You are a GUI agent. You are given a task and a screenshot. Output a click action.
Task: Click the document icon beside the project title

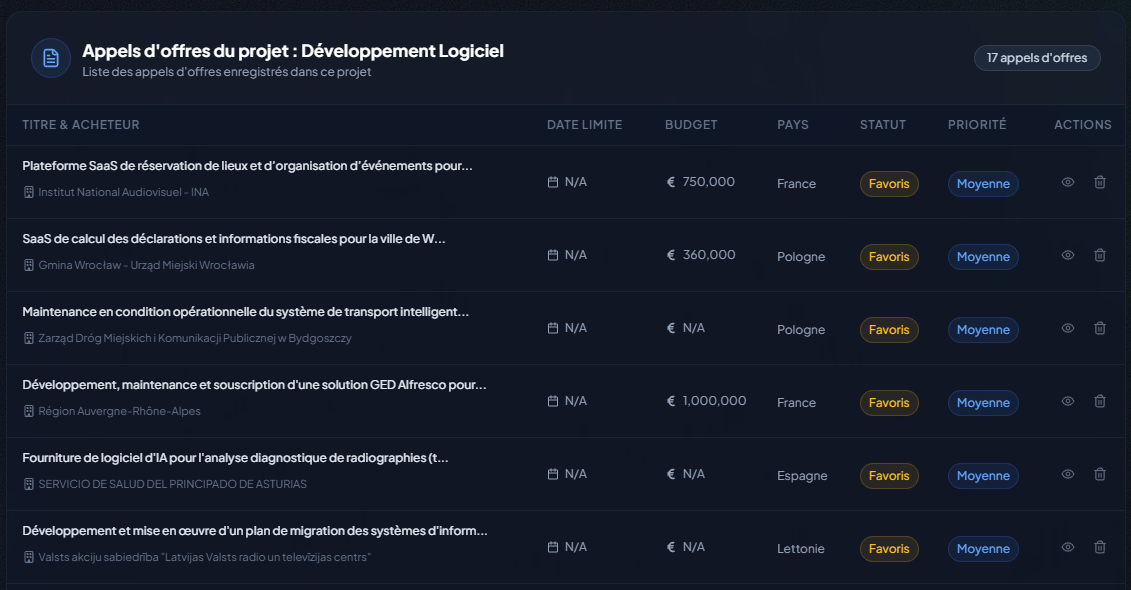point(51,58)
